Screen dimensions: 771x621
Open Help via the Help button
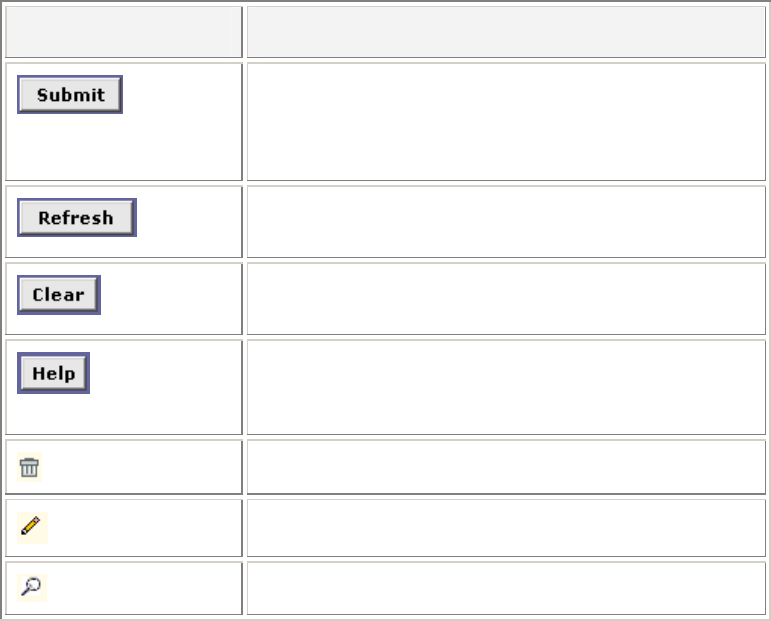click(x=54, y=373)
